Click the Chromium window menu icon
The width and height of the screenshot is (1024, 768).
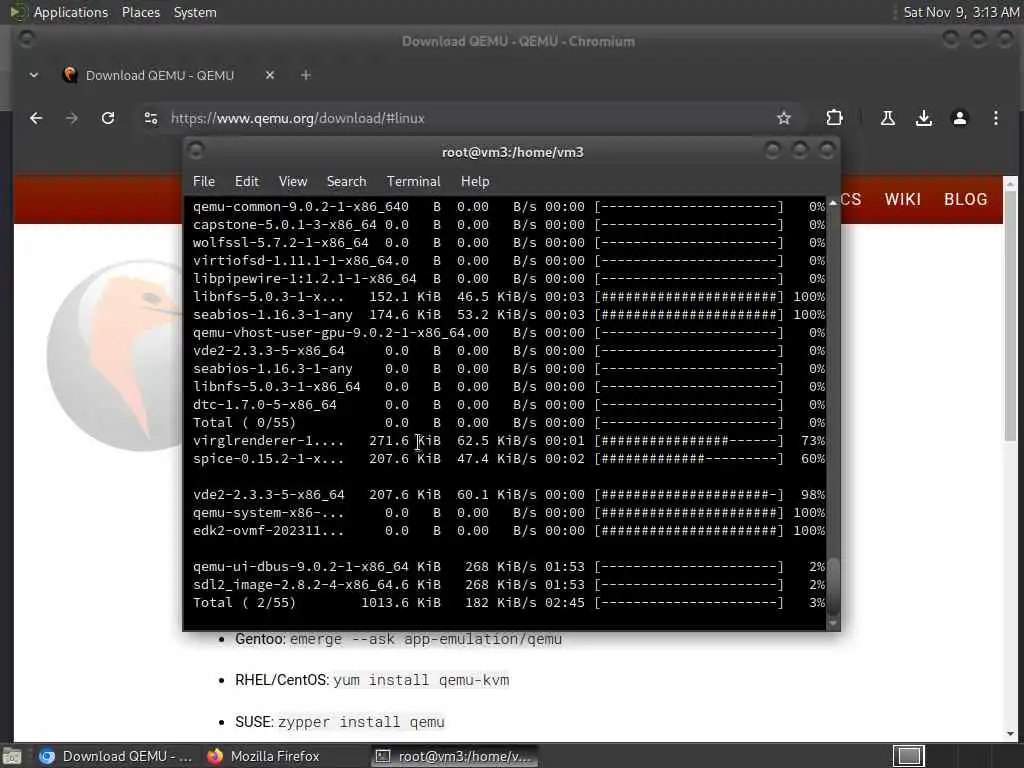pos(26,40)
